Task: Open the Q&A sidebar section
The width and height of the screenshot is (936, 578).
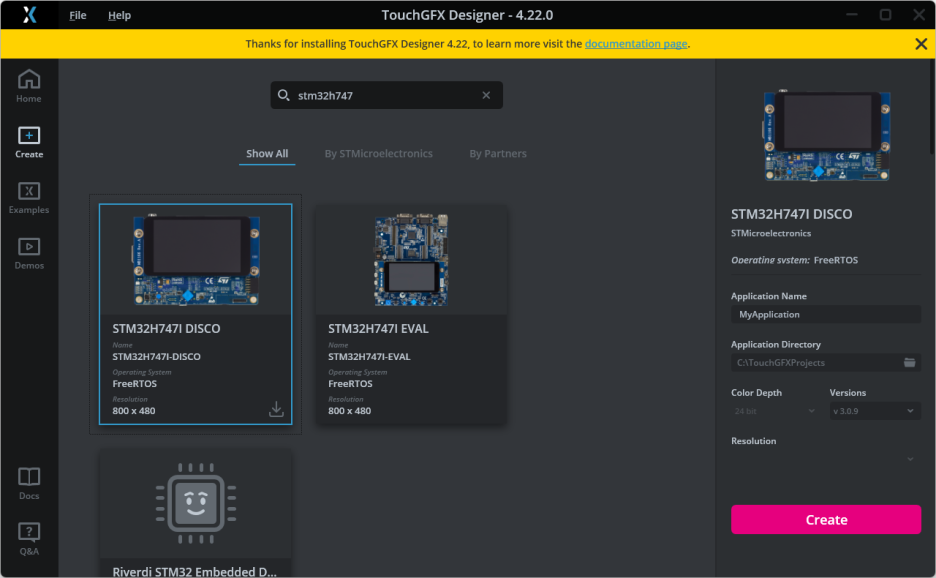Action: 29,539
